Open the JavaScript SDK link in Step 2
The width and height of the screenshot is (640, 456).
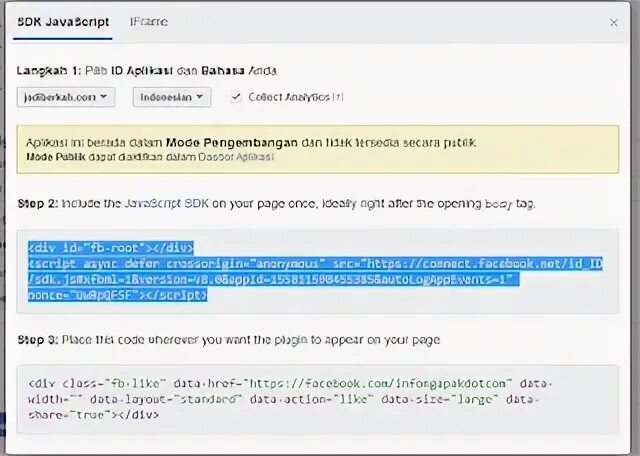tap(166, 203)
